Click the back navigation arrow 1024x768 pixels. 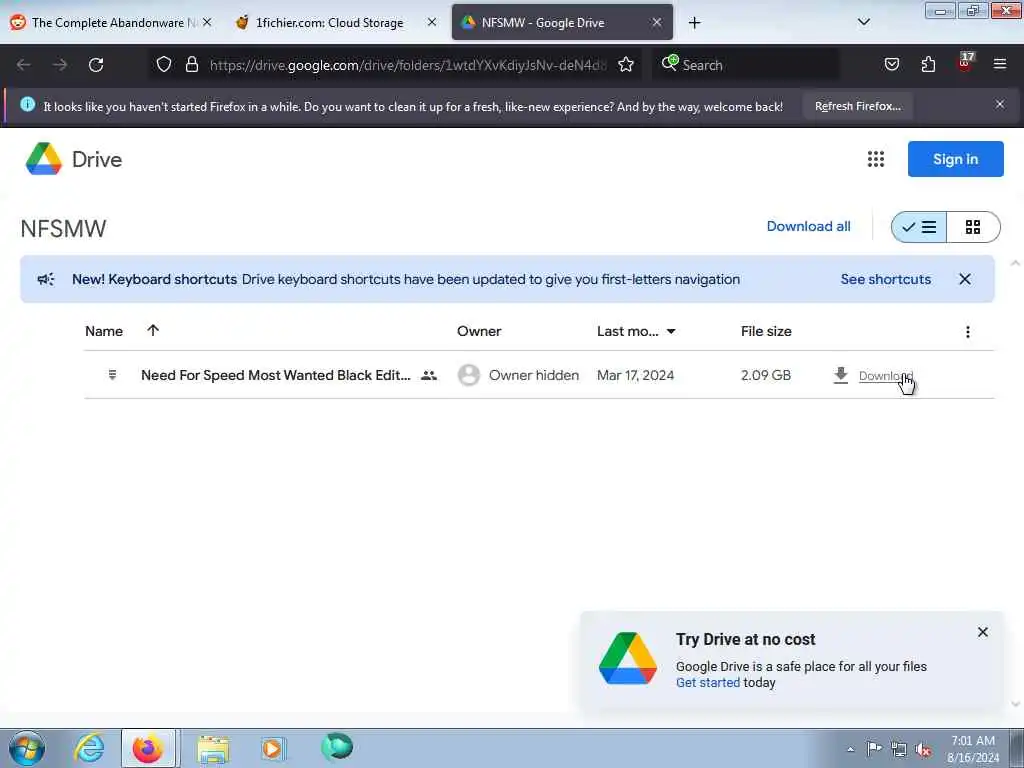click(x=24, y=65)
